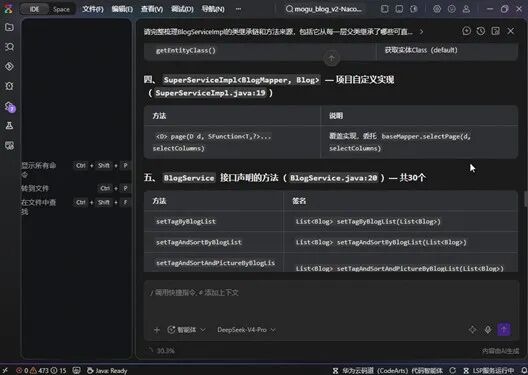Send the message with purple arrow button
Image resolution: width=528 pixels, height=375 pixels.
(504, 329)
